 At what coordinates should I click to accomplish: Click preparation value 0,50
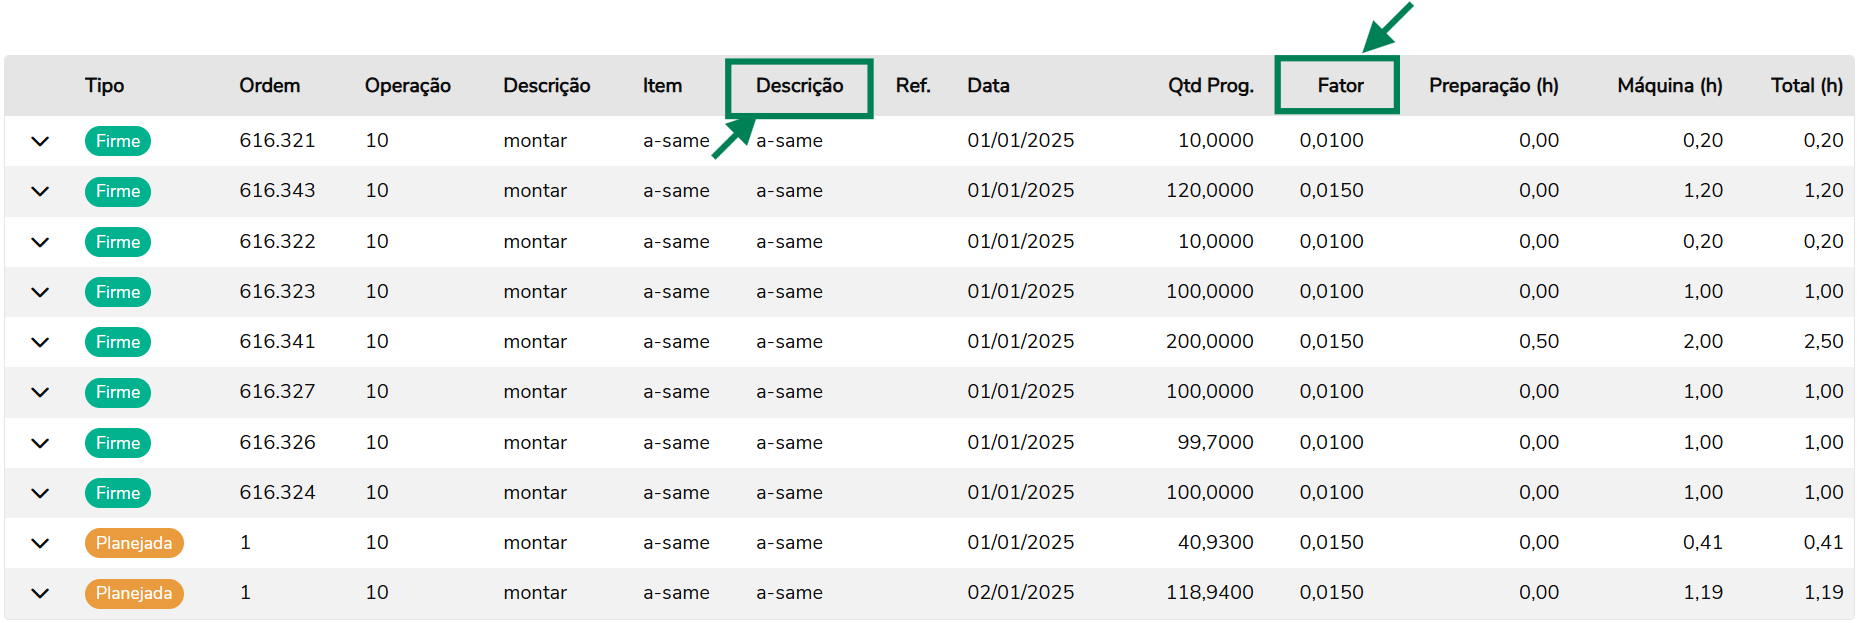[x=1539, y=342]
